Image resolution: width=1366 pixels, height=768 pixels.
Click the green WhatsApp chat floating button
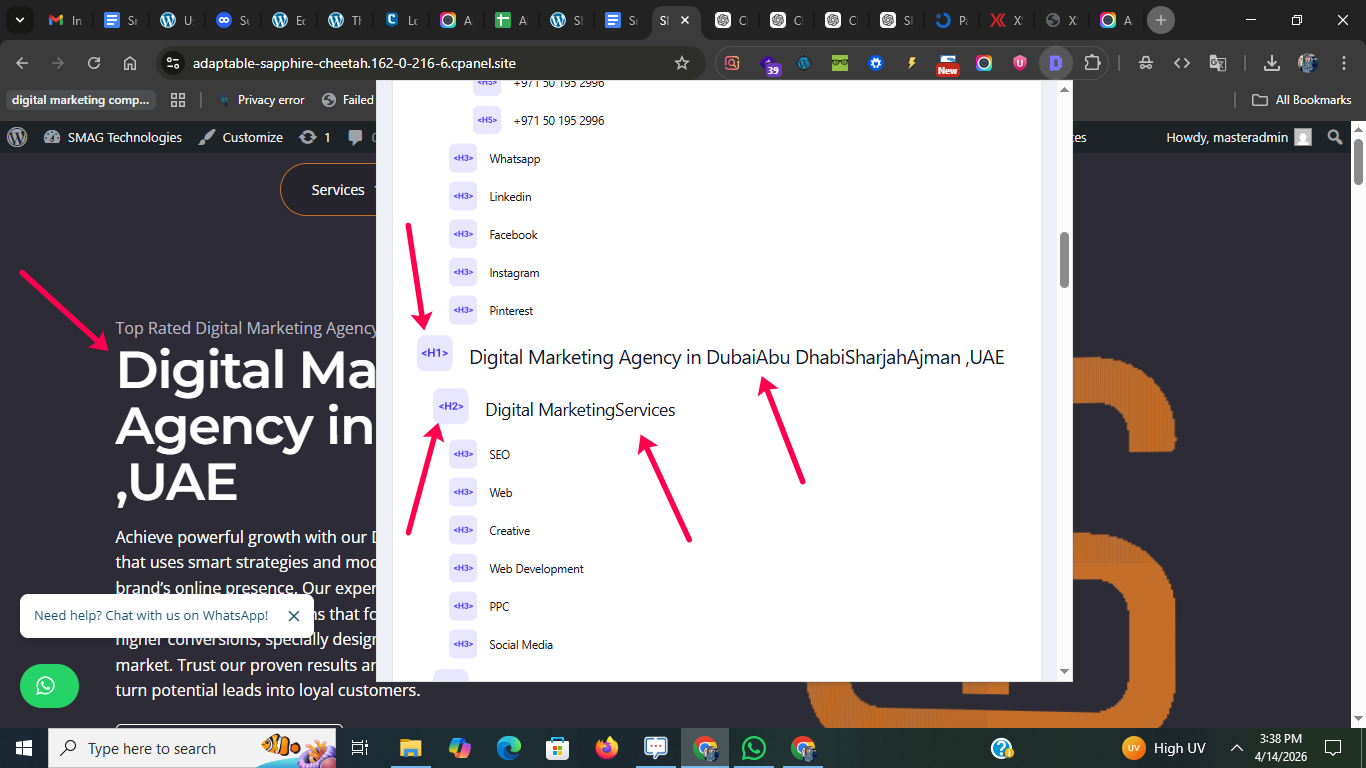48,686
